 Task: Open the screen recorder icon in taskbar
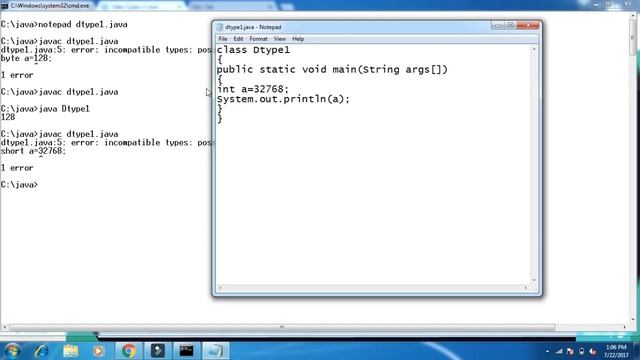[158, 351]
